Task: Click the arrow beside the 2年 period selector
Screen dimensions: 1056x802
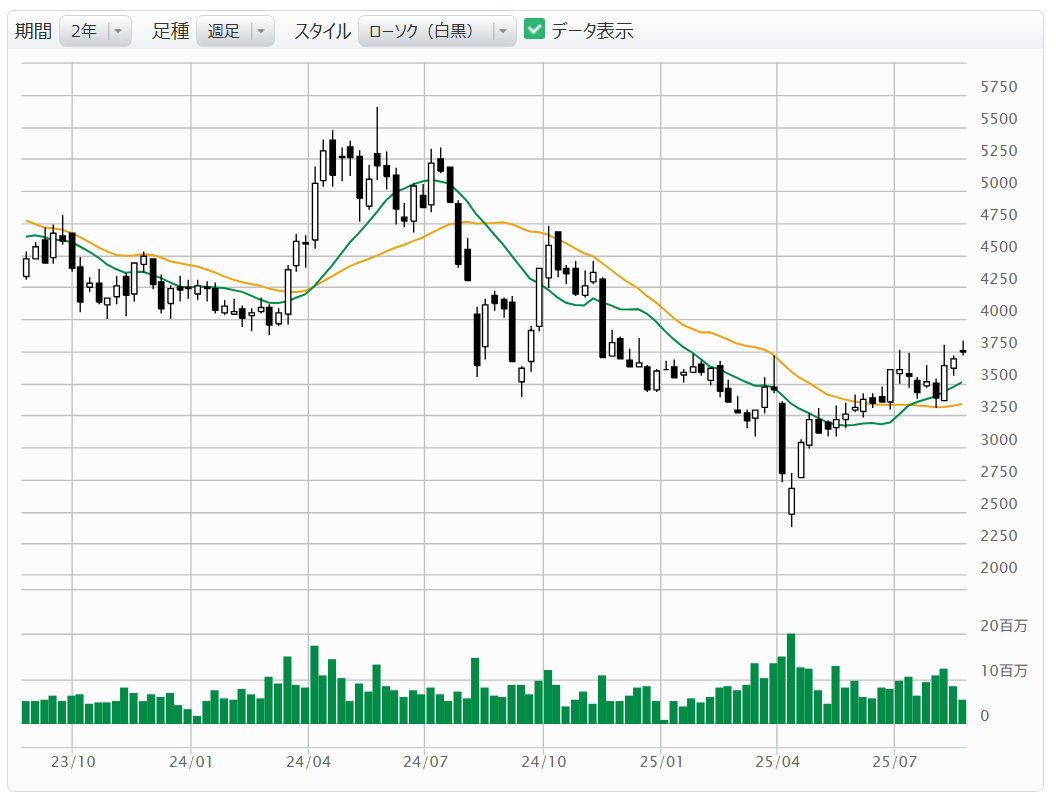Action: 119,31
